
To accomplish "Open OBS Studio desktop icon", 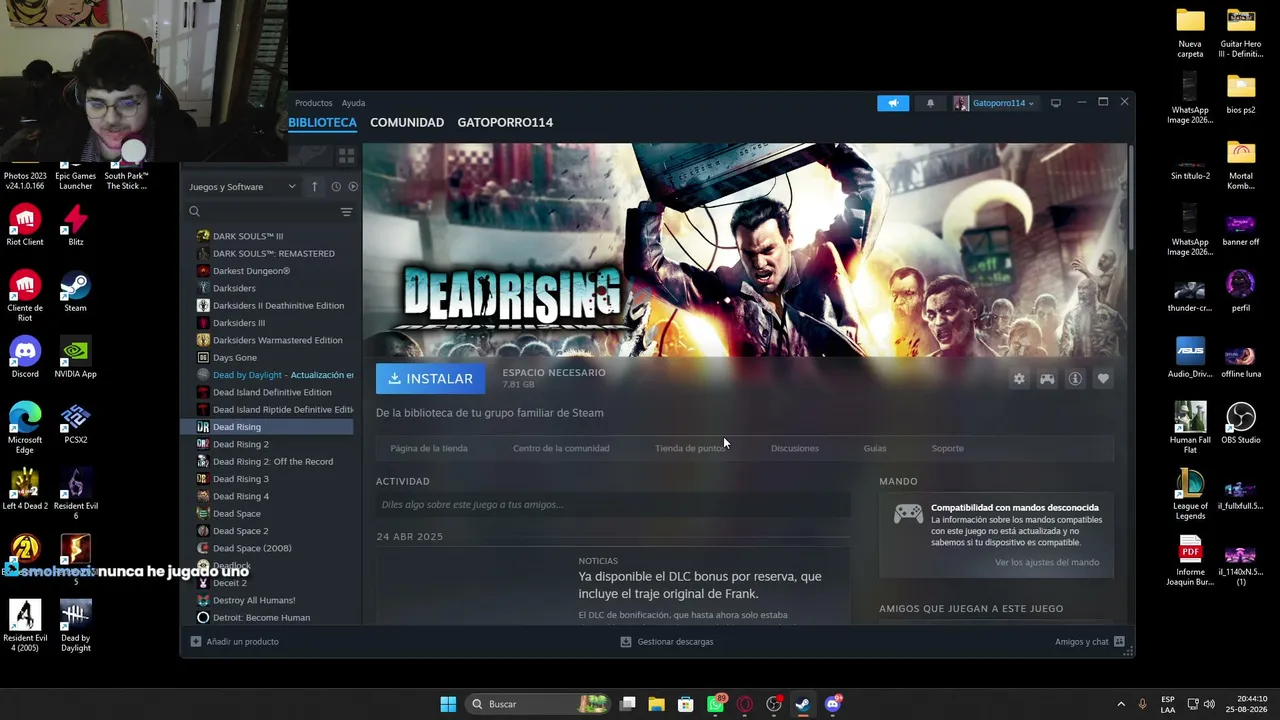I will [x=1240, y=423].
